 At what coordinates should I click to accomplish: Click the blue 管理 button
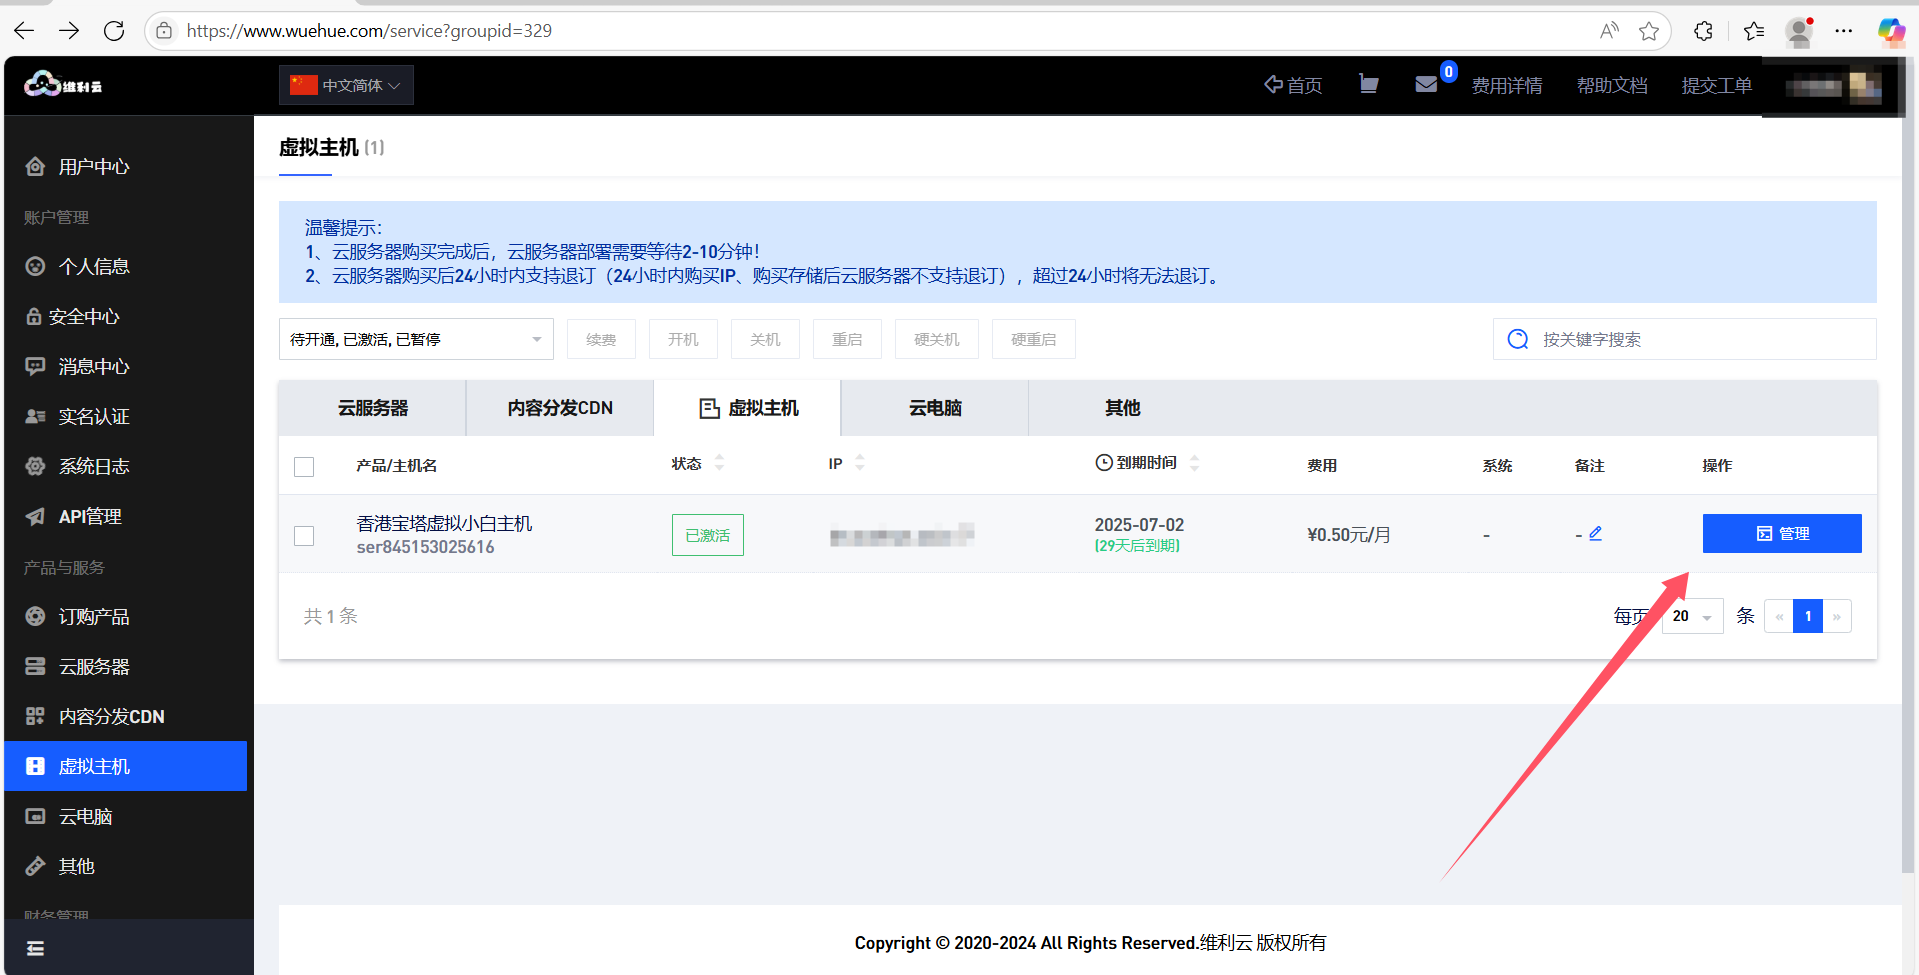coord(1782,533)
